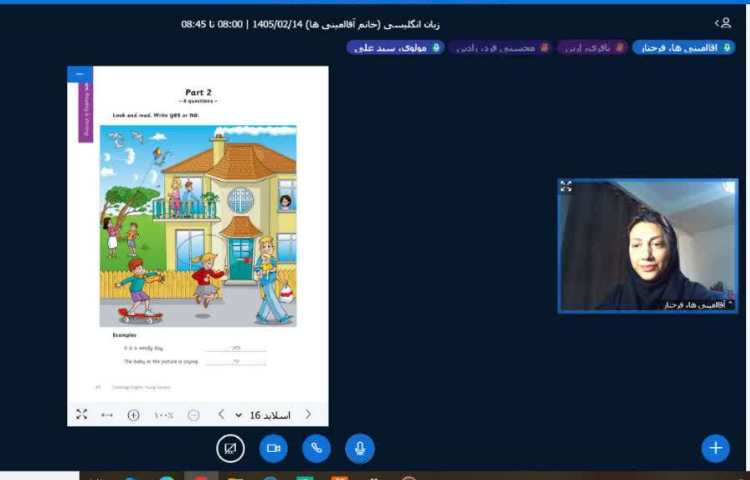Screen dimensions: 750x480
Task: Mute the microphone button
Action: [360, 448]
